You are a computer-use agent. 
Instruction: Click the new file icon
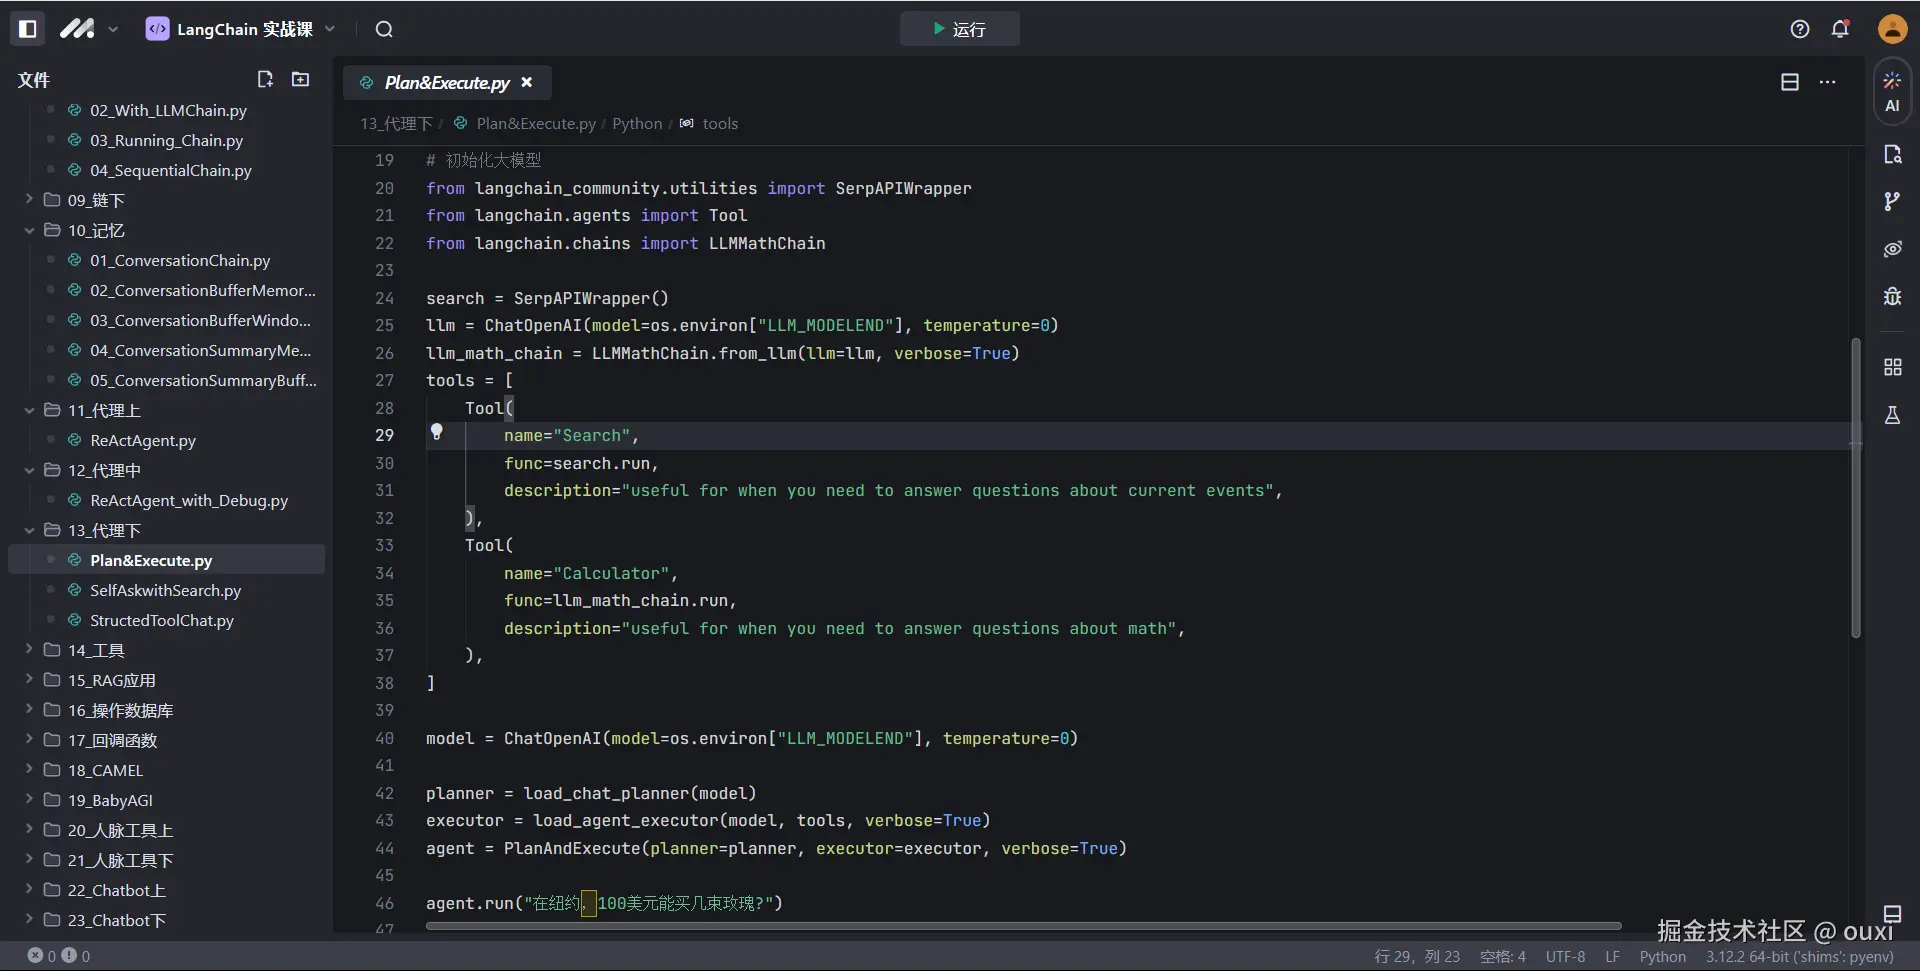[265, 79]
